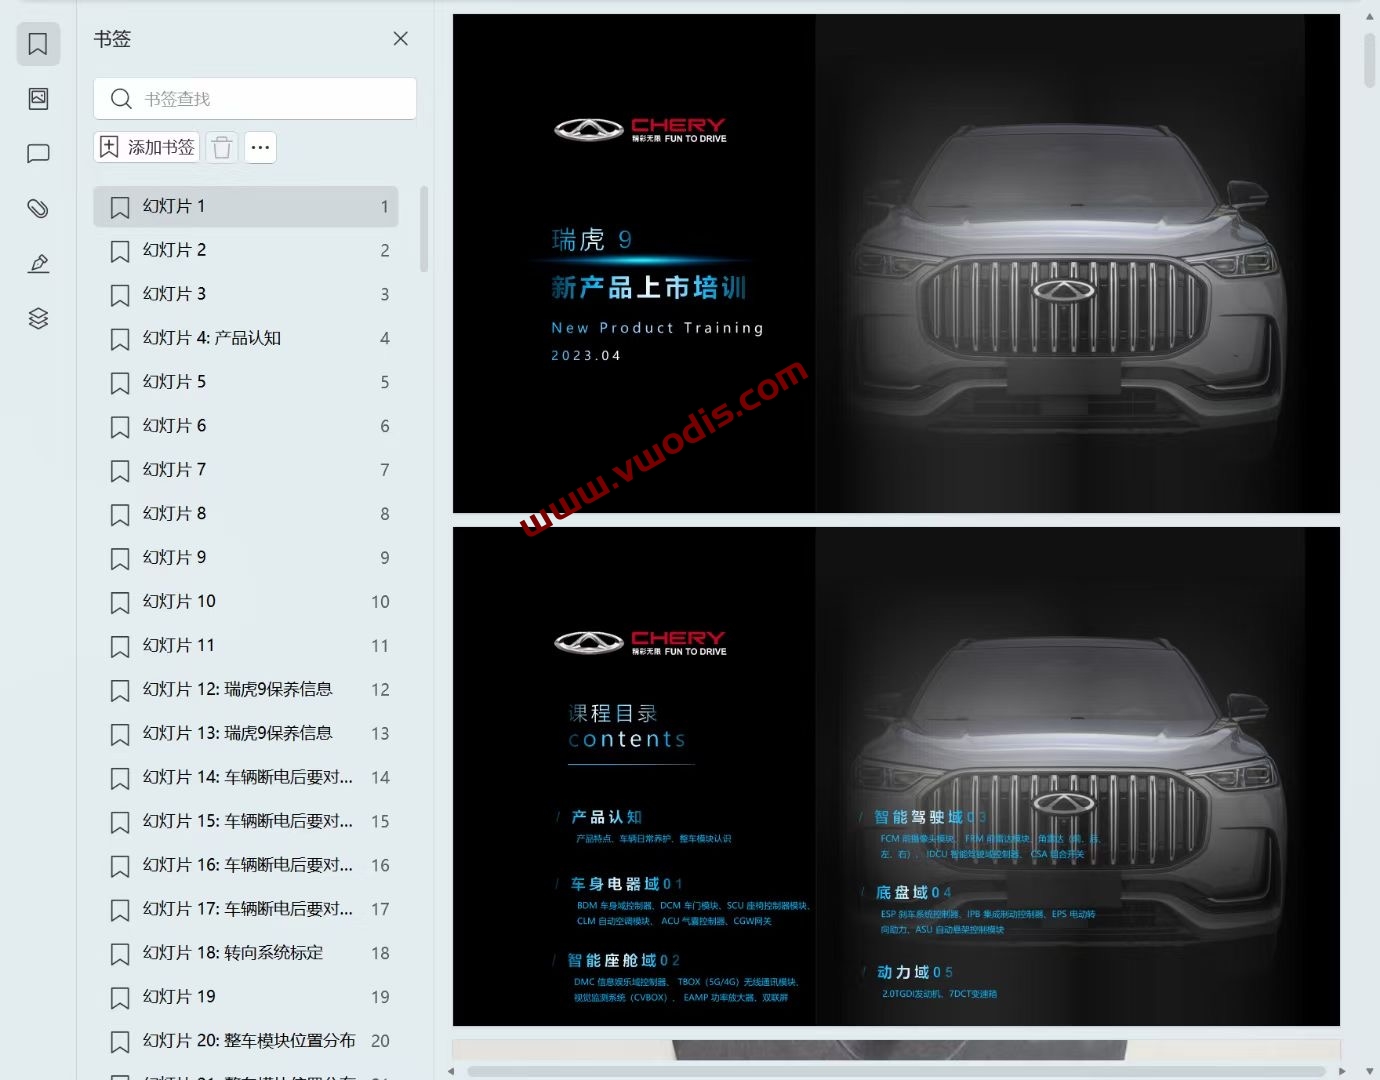Viewport: 1380px width, 1080px height.
Task: Open the Bookmarks sidebar panel icon
Action: pyautogui.click(x=38, y=44)
